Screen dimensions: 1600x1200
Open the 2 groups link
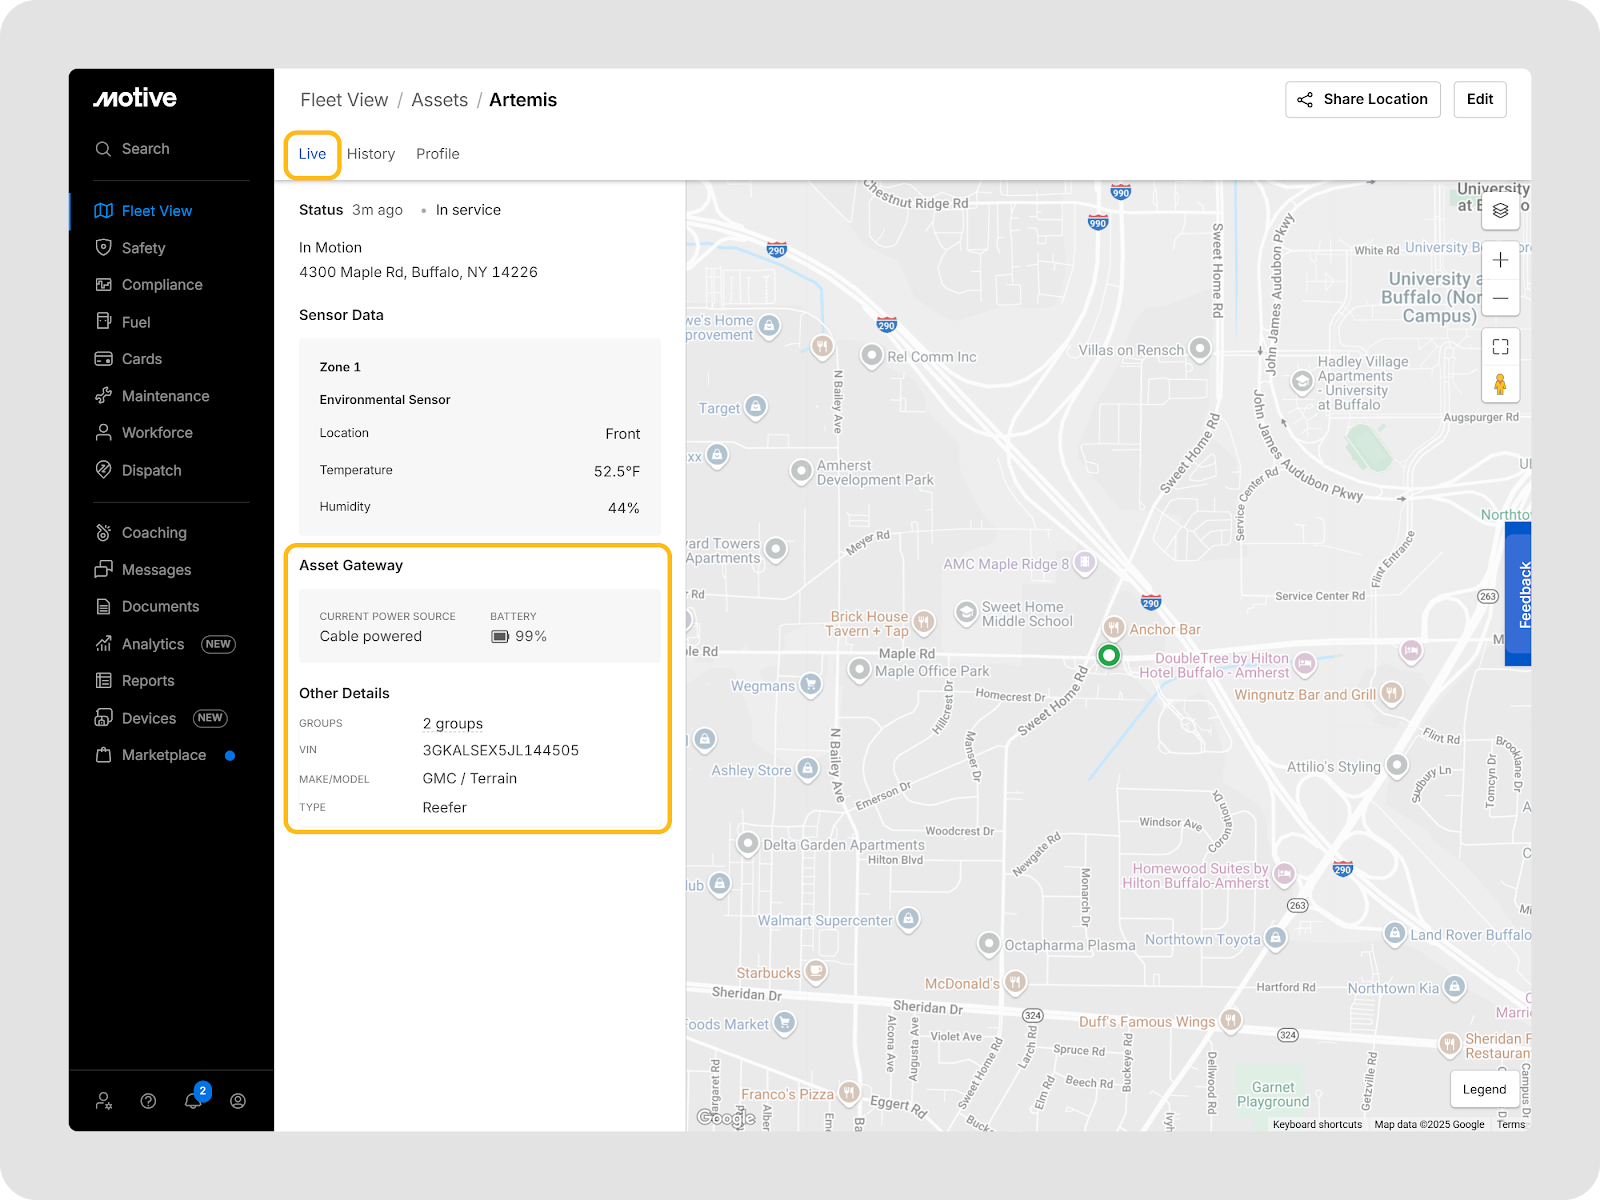pos(452,724)
